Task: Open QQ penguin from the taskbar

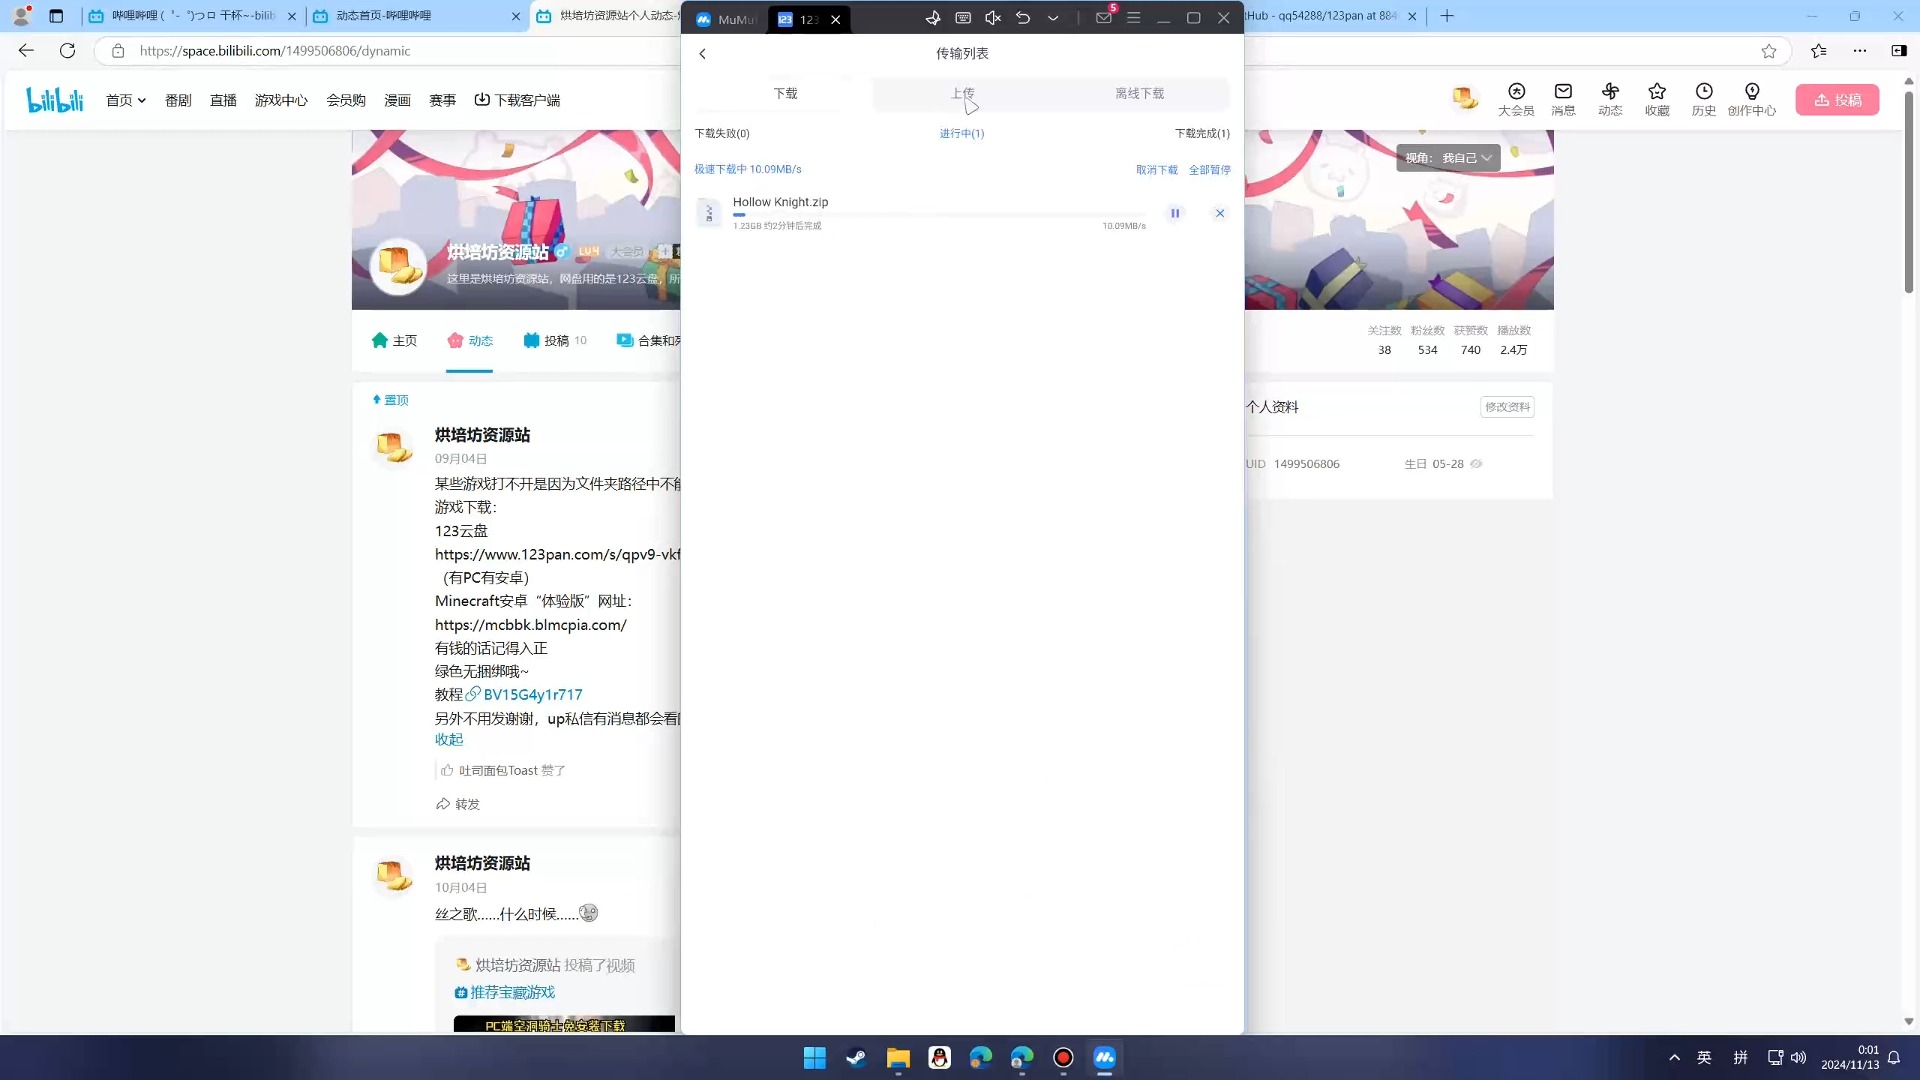Action: [939, 1058]
